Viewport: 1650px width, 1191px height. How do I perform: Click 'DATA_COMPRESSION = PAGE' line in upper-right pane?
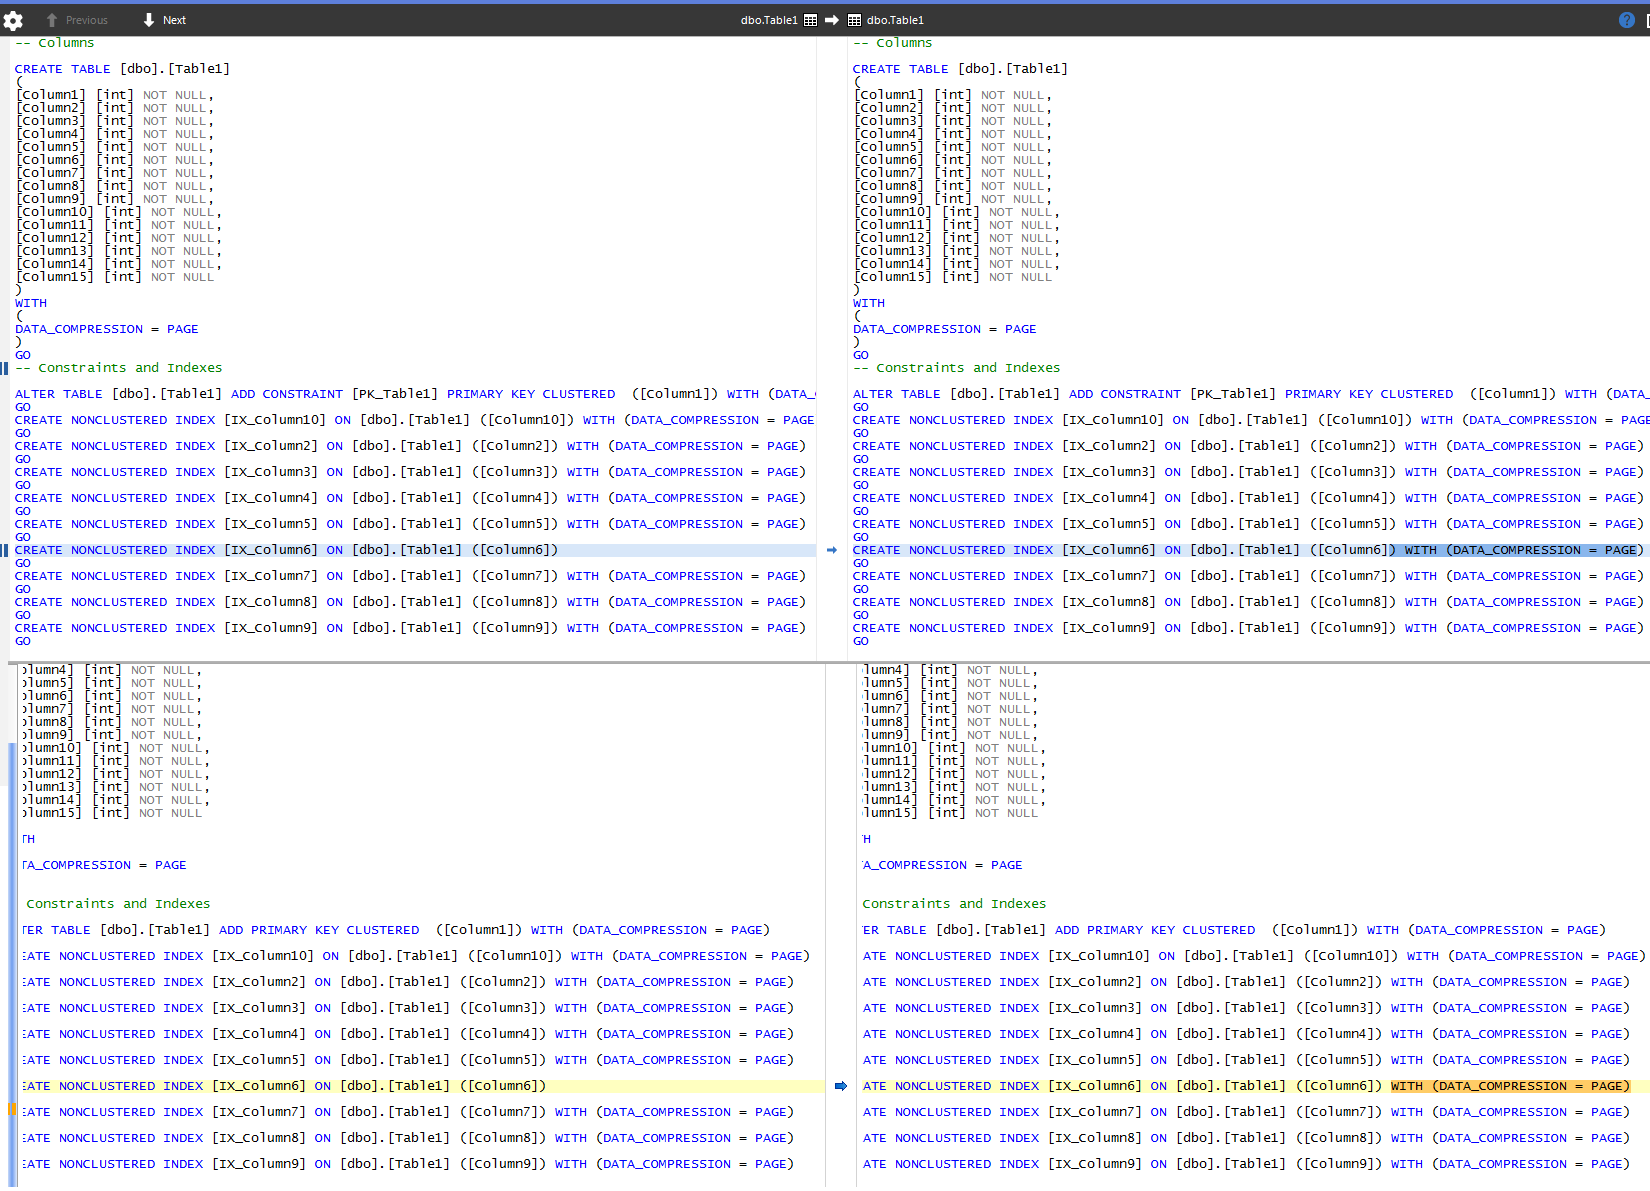pos(944,329)
